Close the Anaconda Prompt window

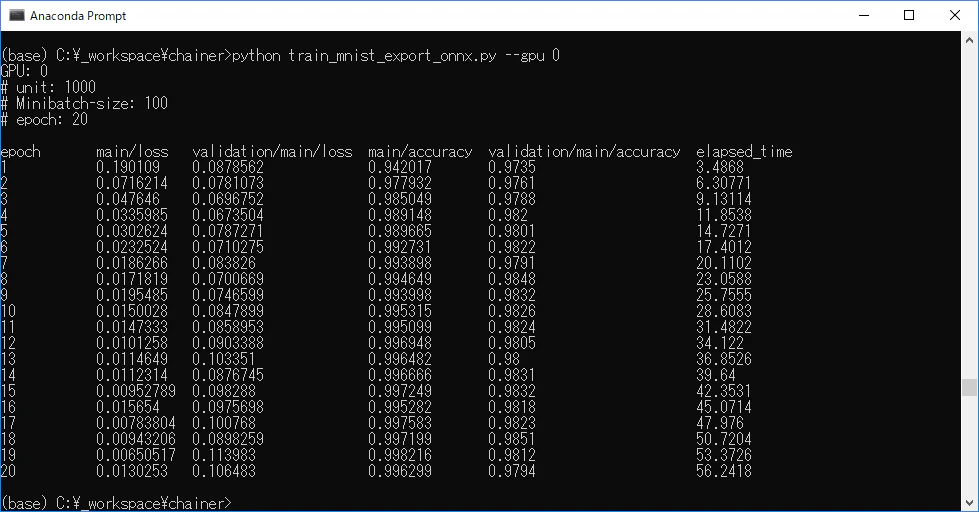coord(955,15)
